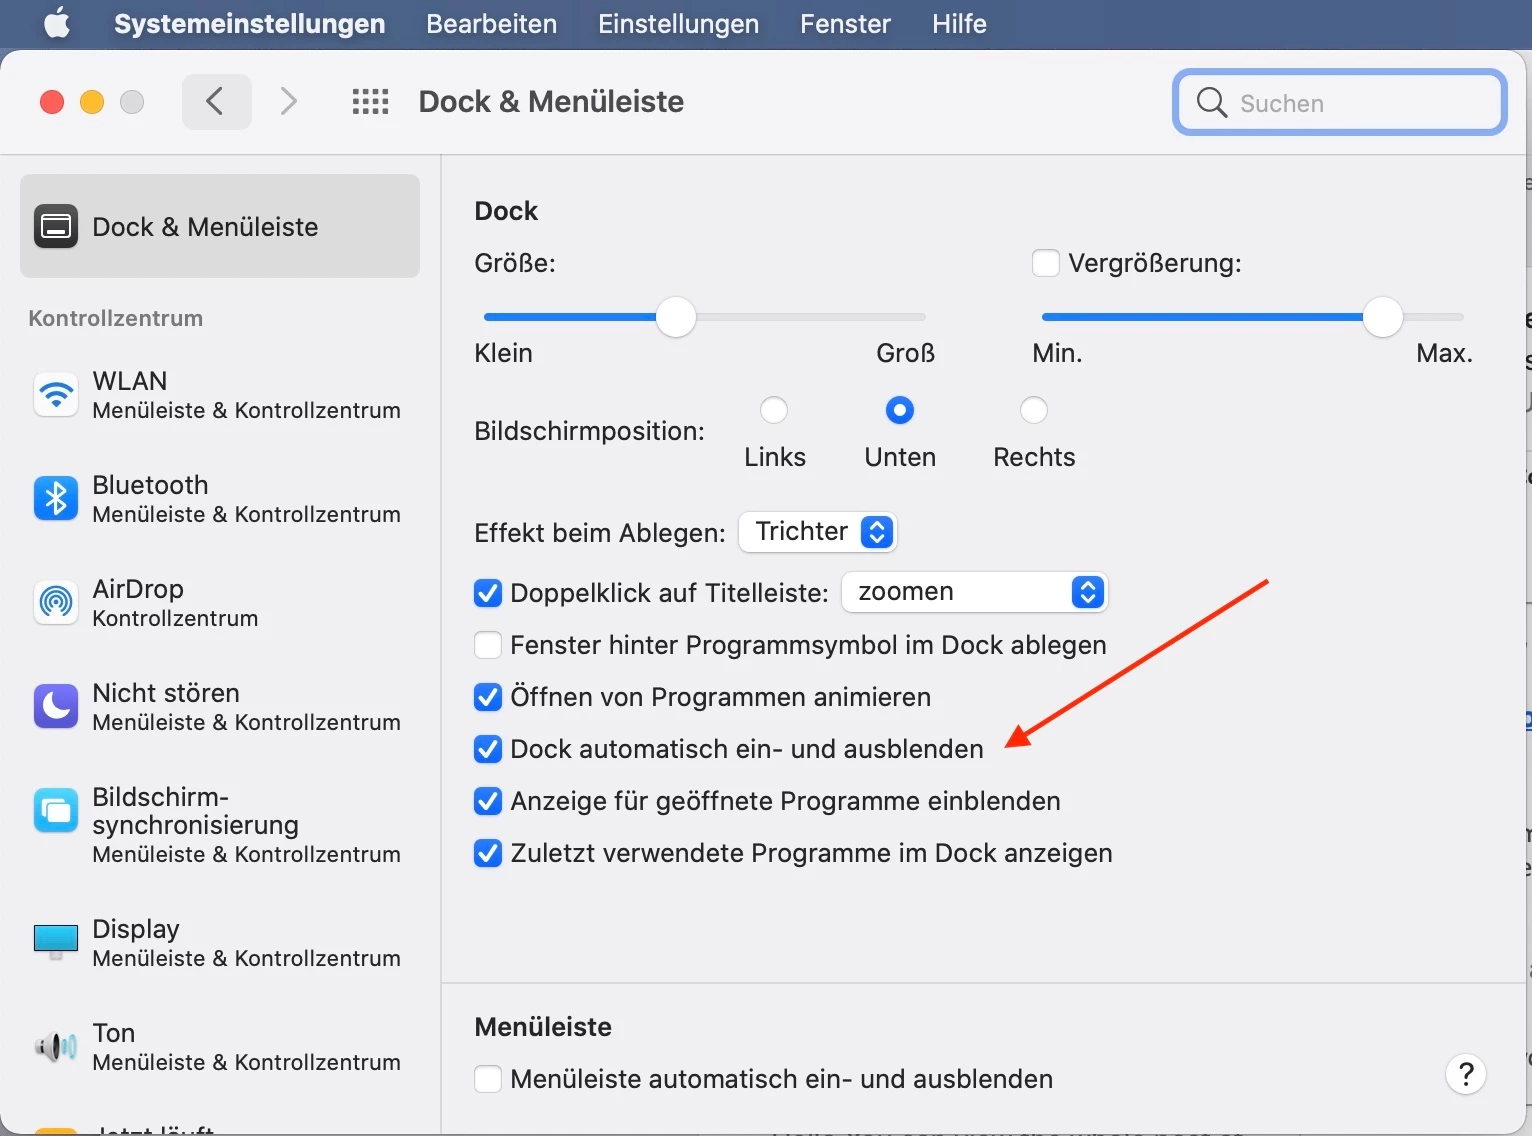
Task: Open the Hilfe menu
Action: [959, 23]
